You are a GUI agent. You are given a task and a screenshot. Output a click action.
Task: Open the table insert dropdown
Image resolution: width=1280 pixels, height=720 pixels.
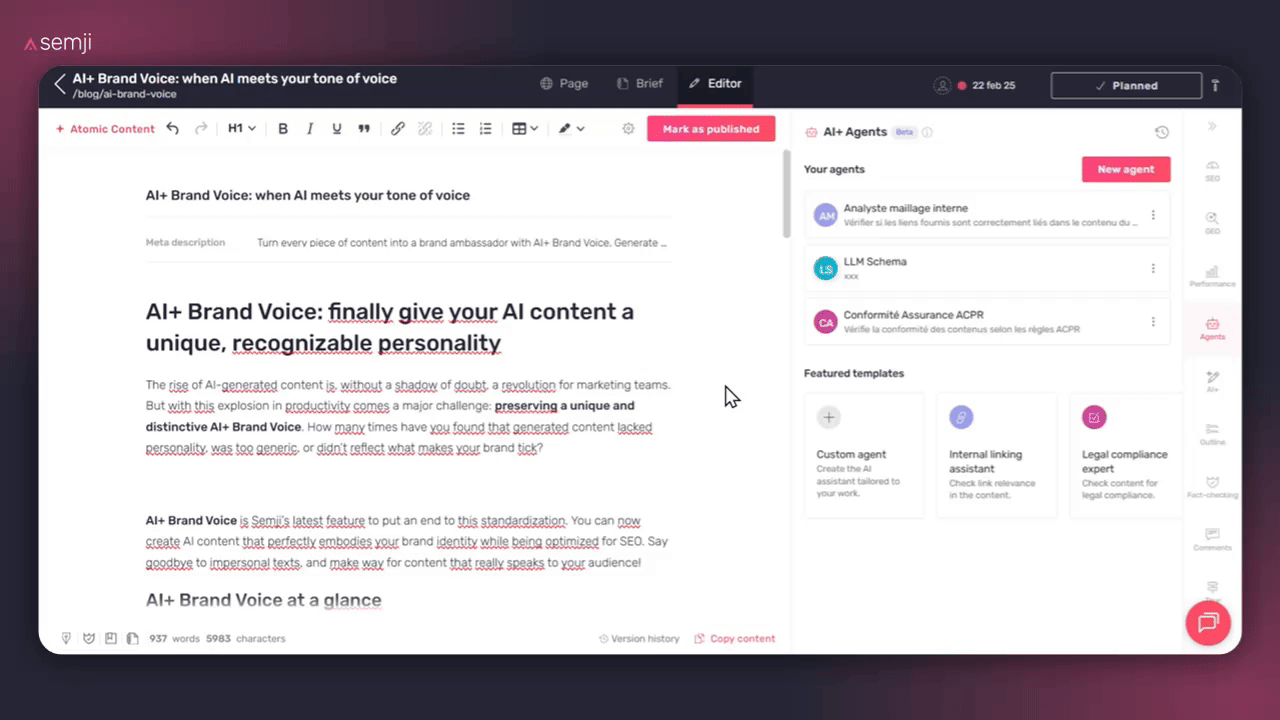click(525, 129)
